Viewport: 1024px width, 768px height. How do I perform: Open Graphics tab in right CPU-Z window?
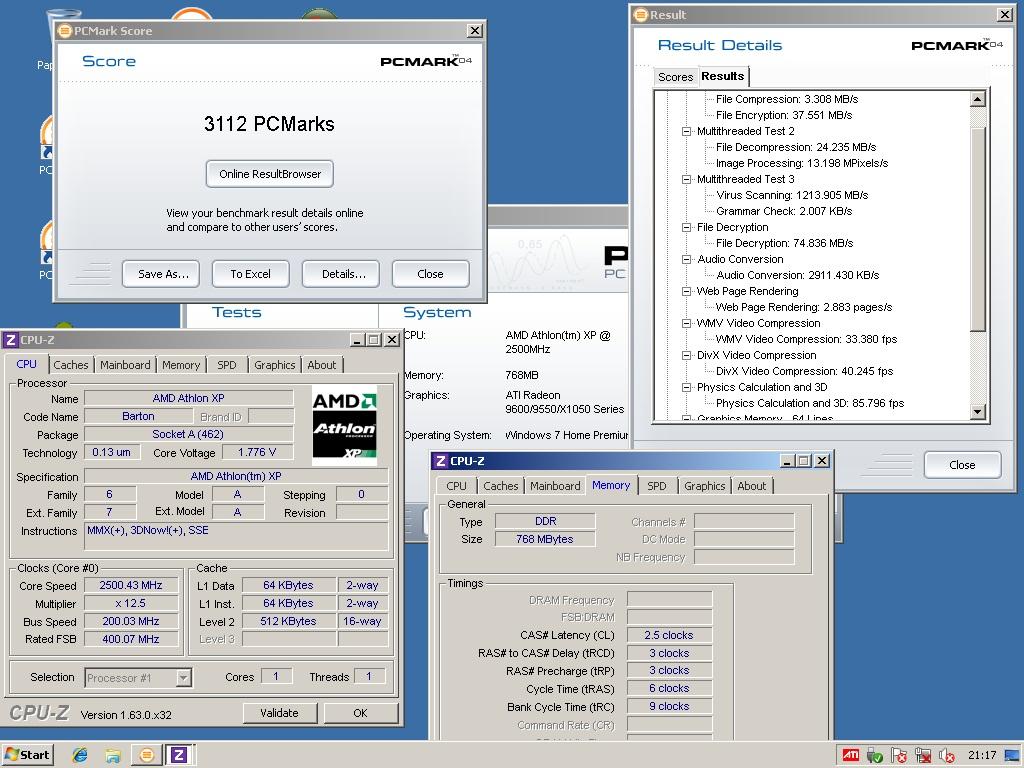pos(705,486)
